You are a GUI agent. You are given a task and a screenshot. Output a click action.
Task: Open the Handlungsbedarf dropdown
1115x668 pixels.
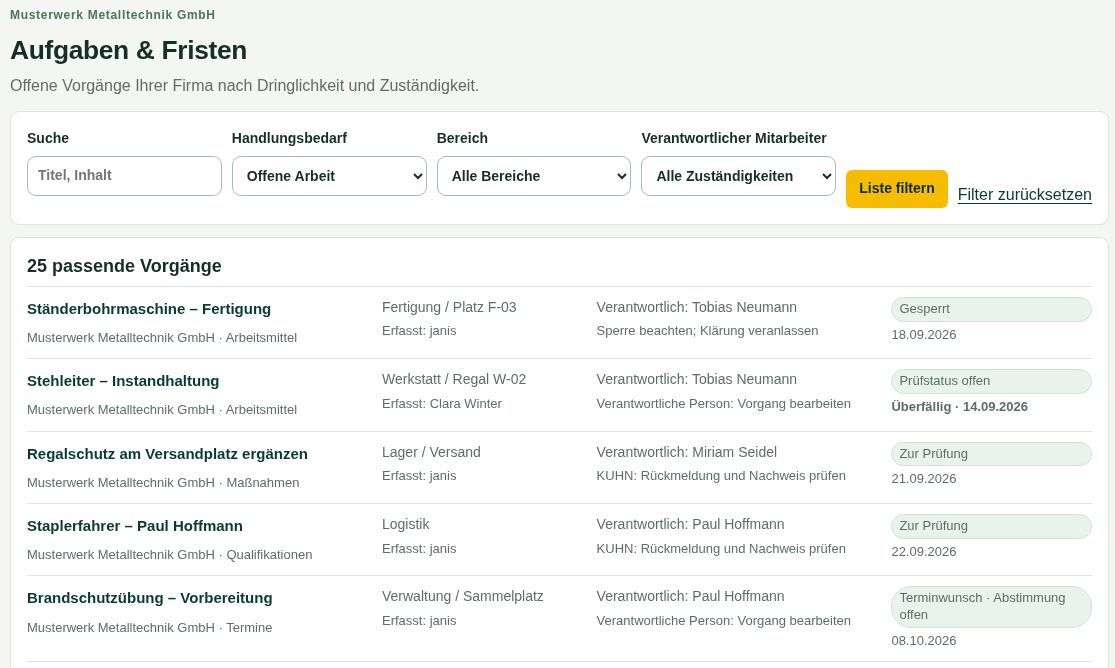329,176
